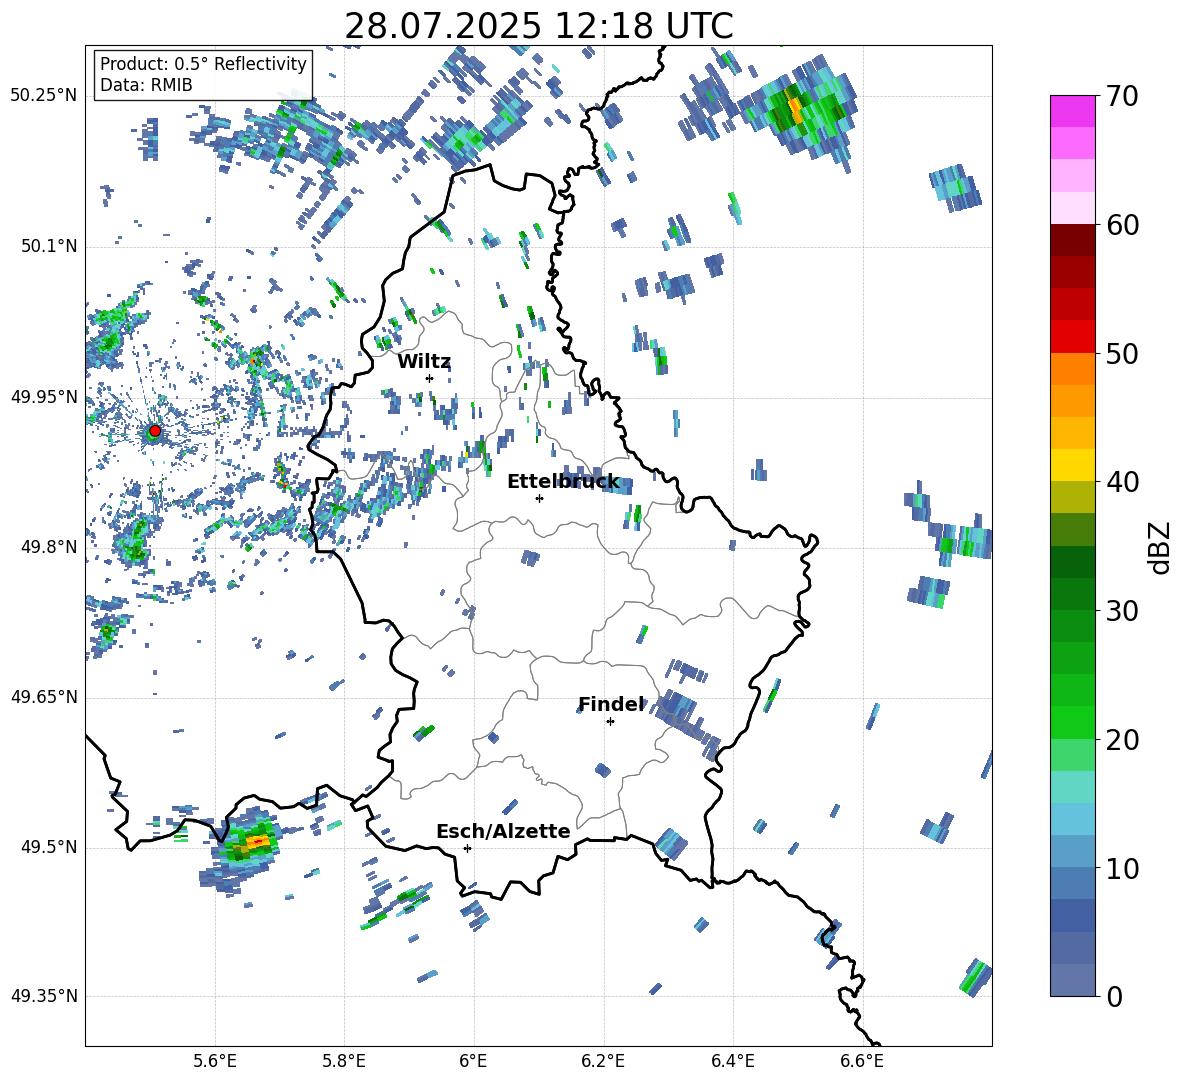Click the 40 tick on colorbar
1184x1081 pixels.
tap(1122, 482)
